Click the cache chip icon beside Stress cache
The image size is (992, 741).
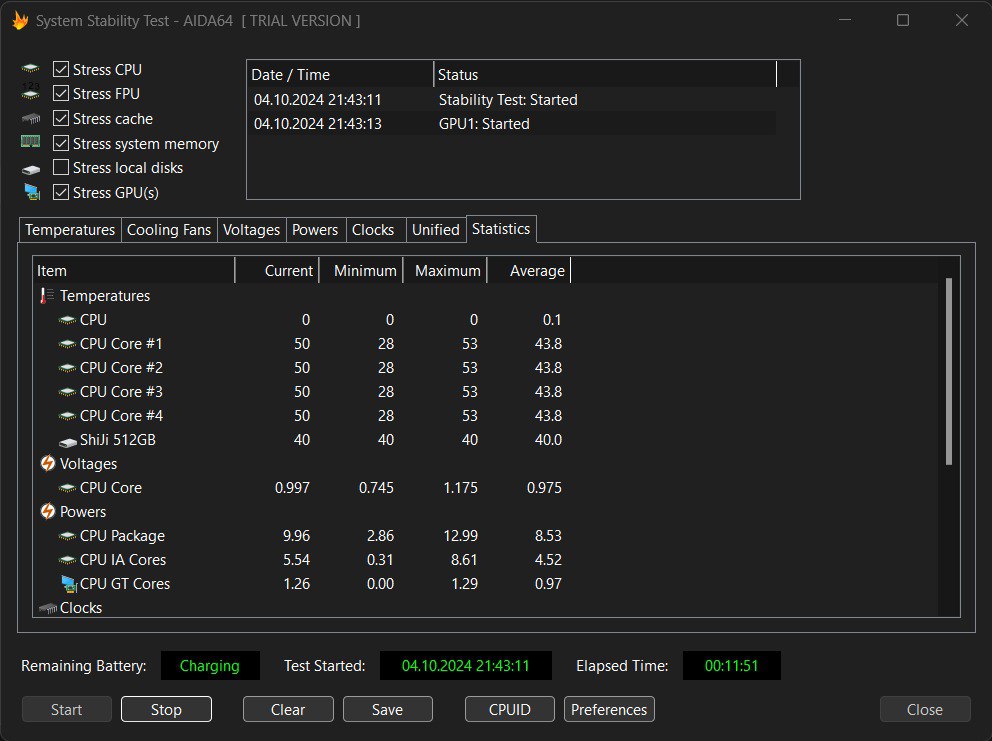click(x=30, y=118)
